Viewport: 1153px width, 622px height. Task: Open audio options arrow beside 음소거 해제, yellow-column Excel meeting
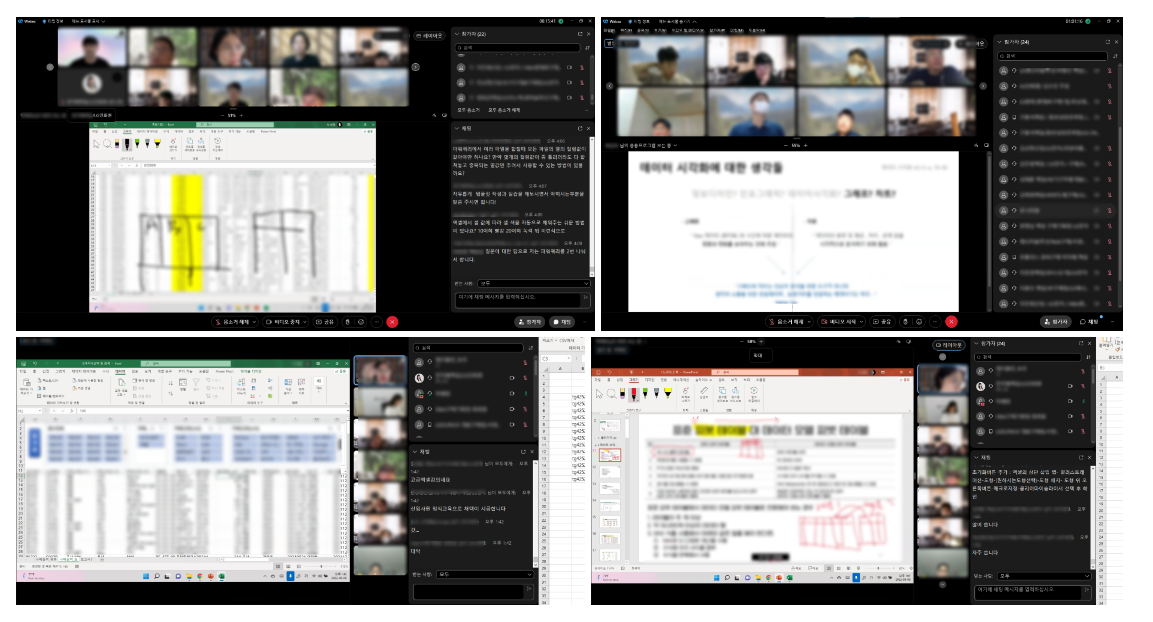254,322
